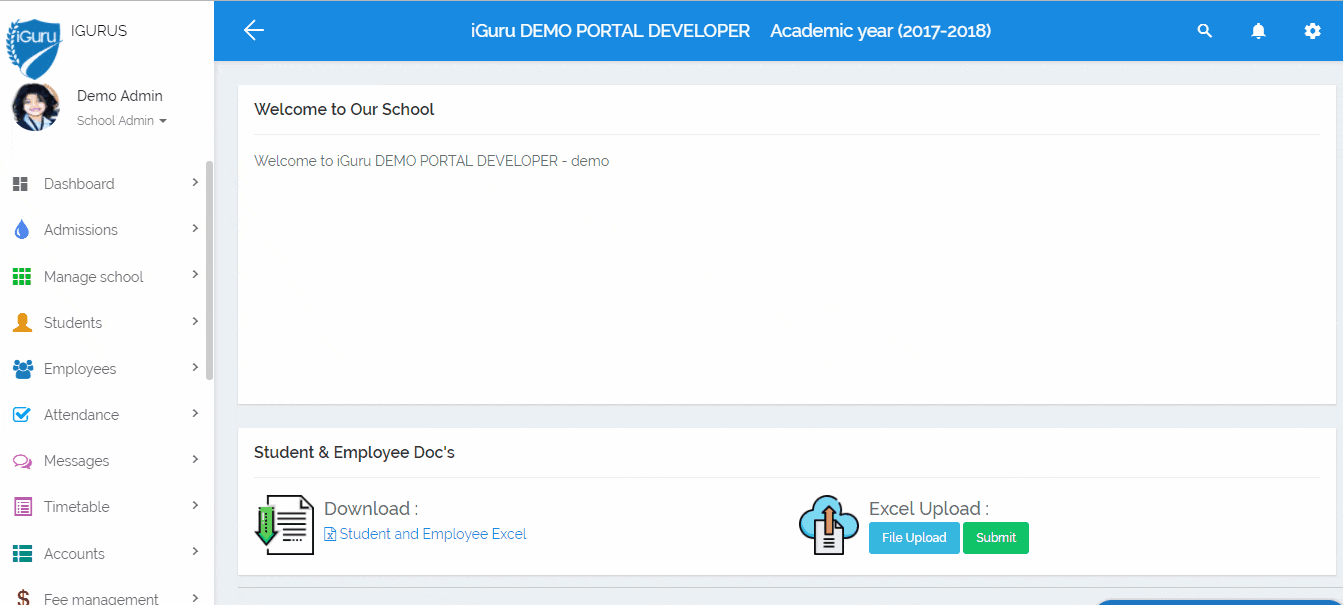Download Student and Employee Excel link
This screenshot has width=1343, height=605.
433,534
